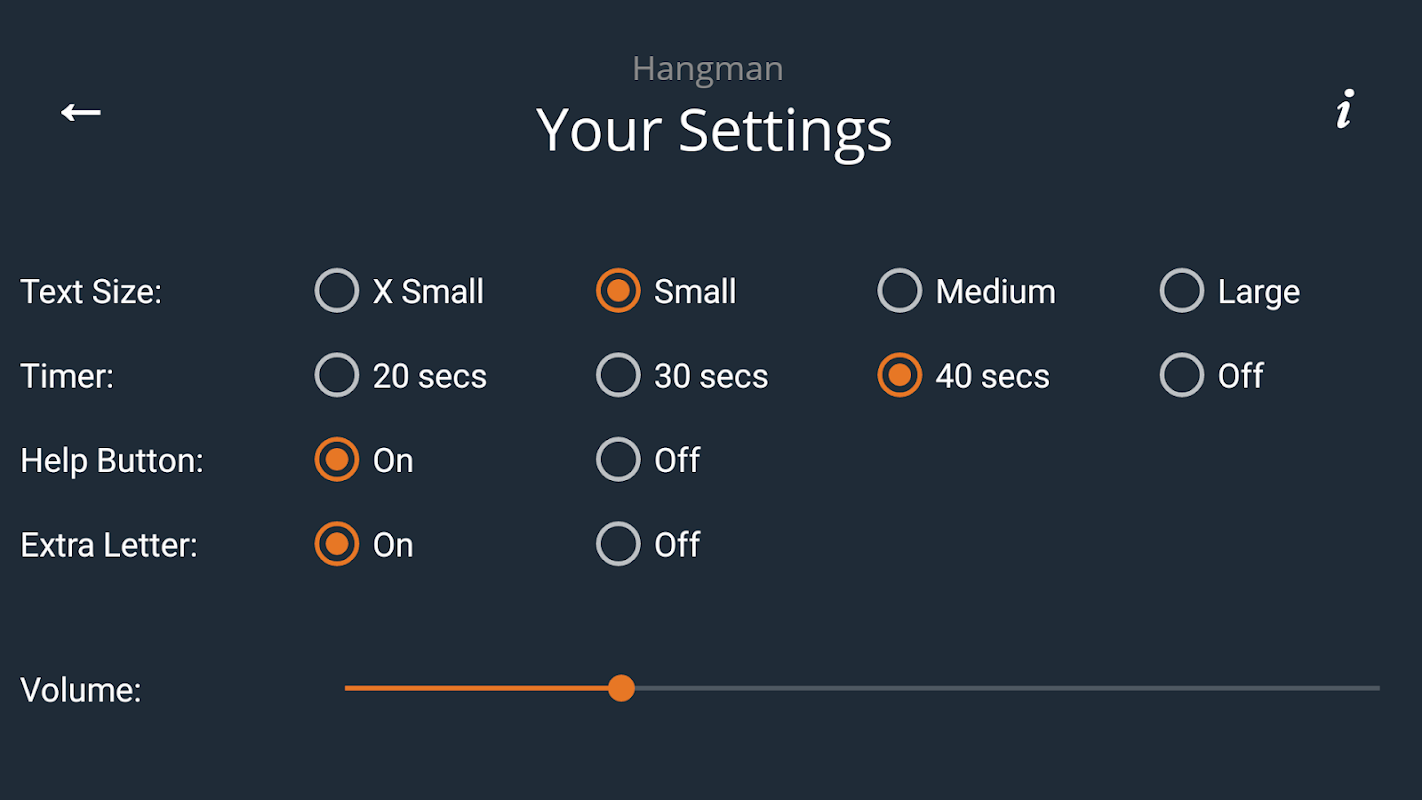Select the 40 secs timer
The image size is (1422, 800).
coord(900,376)
